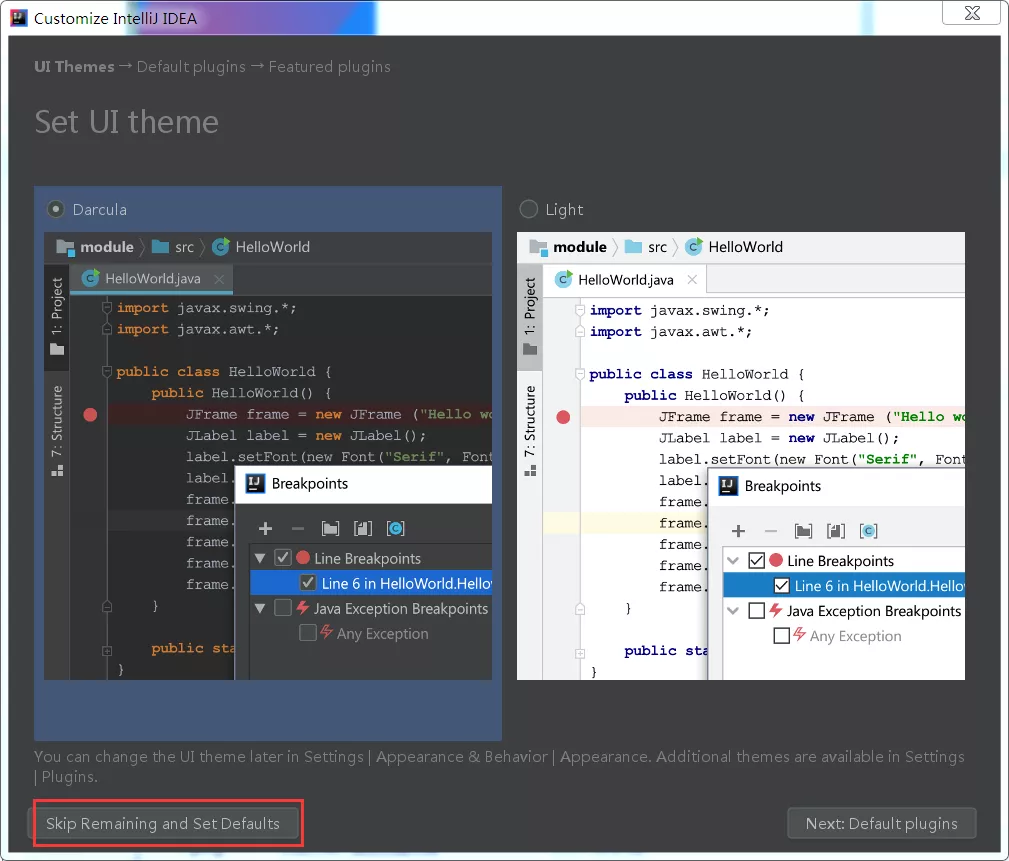Click red breakpoint dot in Darcula gutter
This screenshot has height=861, width=1009.
pyautogui.click(x=90, y=415)
